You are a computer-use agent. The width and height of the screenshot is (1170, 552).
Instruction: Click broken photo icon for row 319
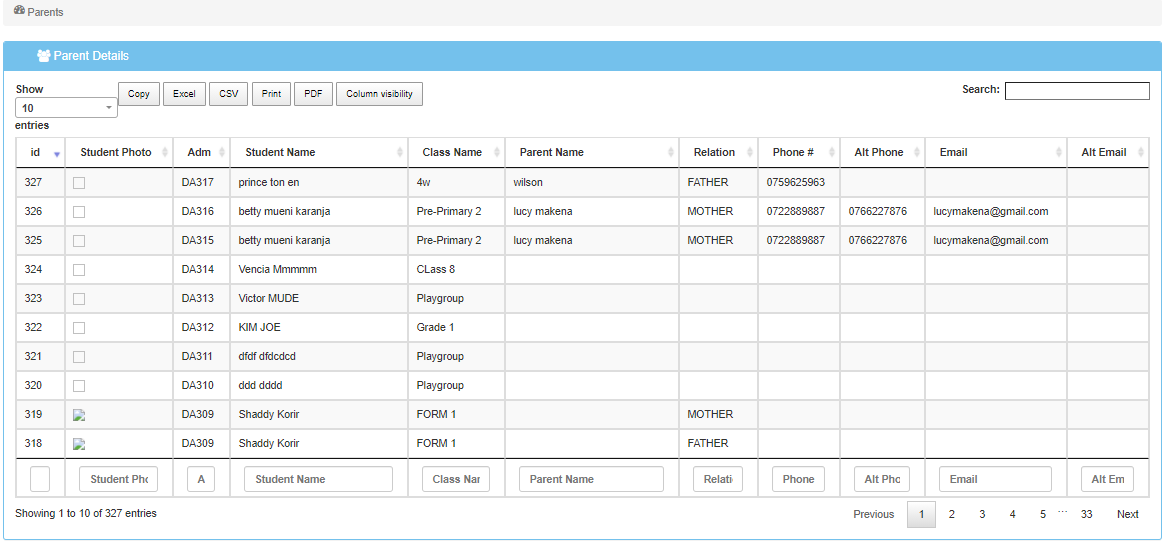pos(79,415)
